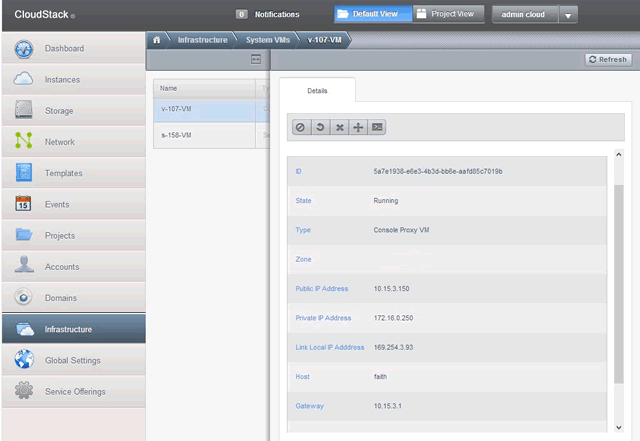Destroy the system VM with the X icon
This screenshot has height=441, width=640.
coord(339,127)
